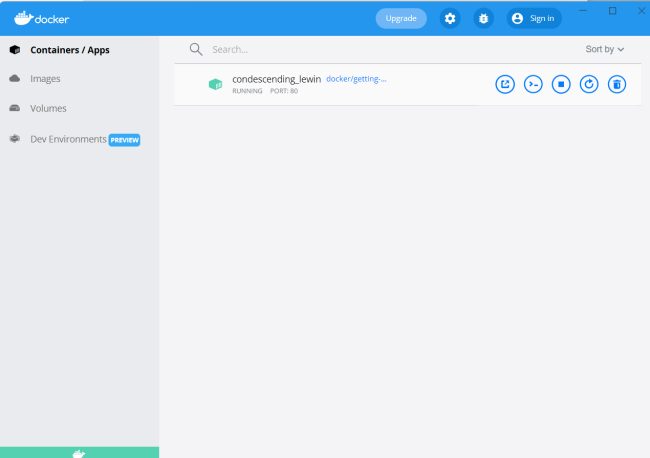Select Containers / Apps in sidebar

pyautogui.click(x=70, y=49)
